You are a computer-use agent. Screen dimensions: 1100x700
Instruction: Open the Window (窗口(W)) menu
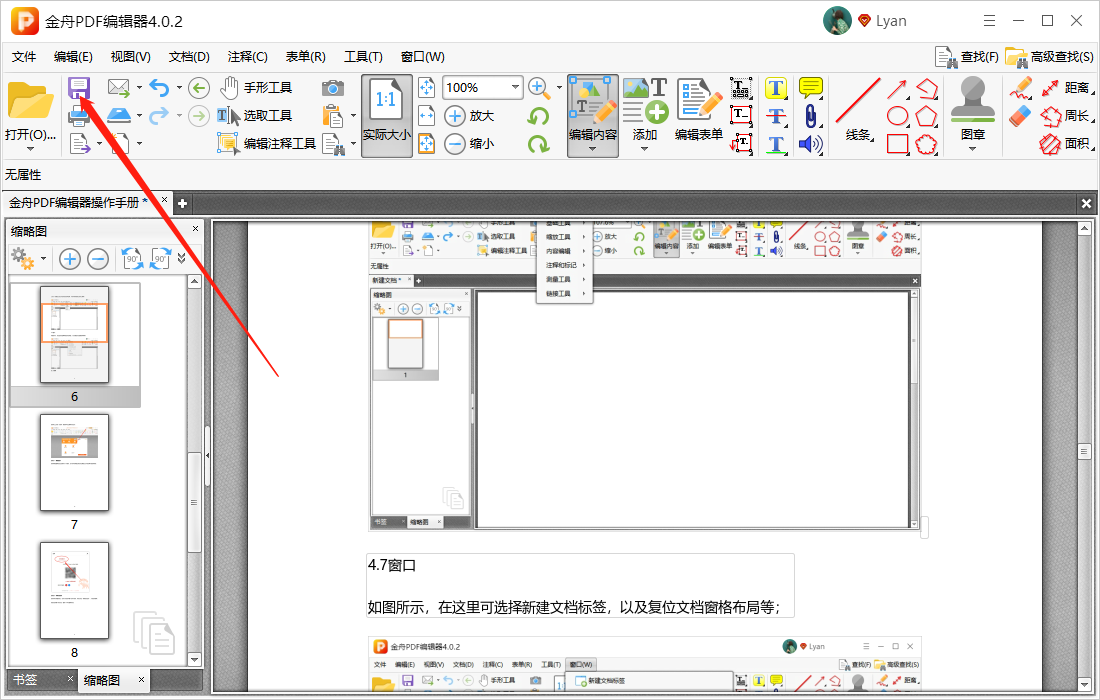click(x=422, y=57)
